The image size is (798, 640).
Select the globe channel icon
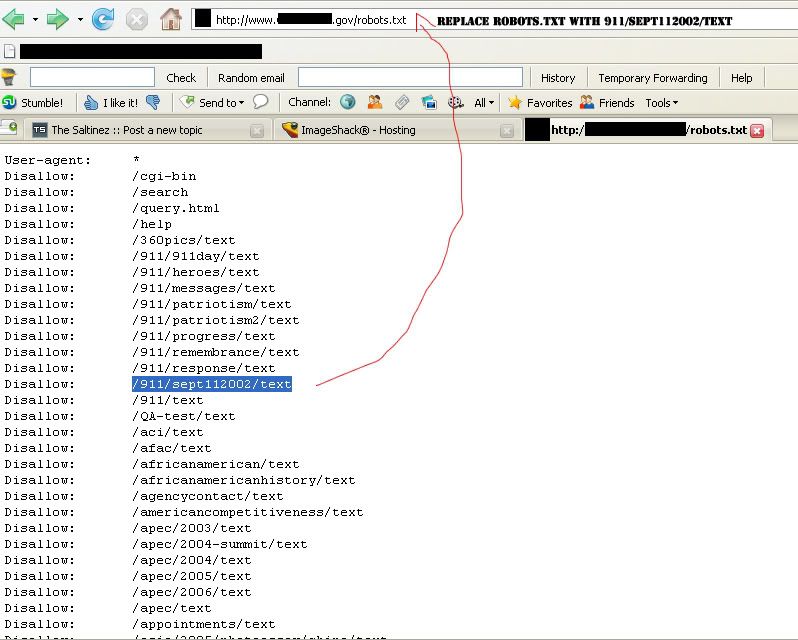(x=348, y=102)
